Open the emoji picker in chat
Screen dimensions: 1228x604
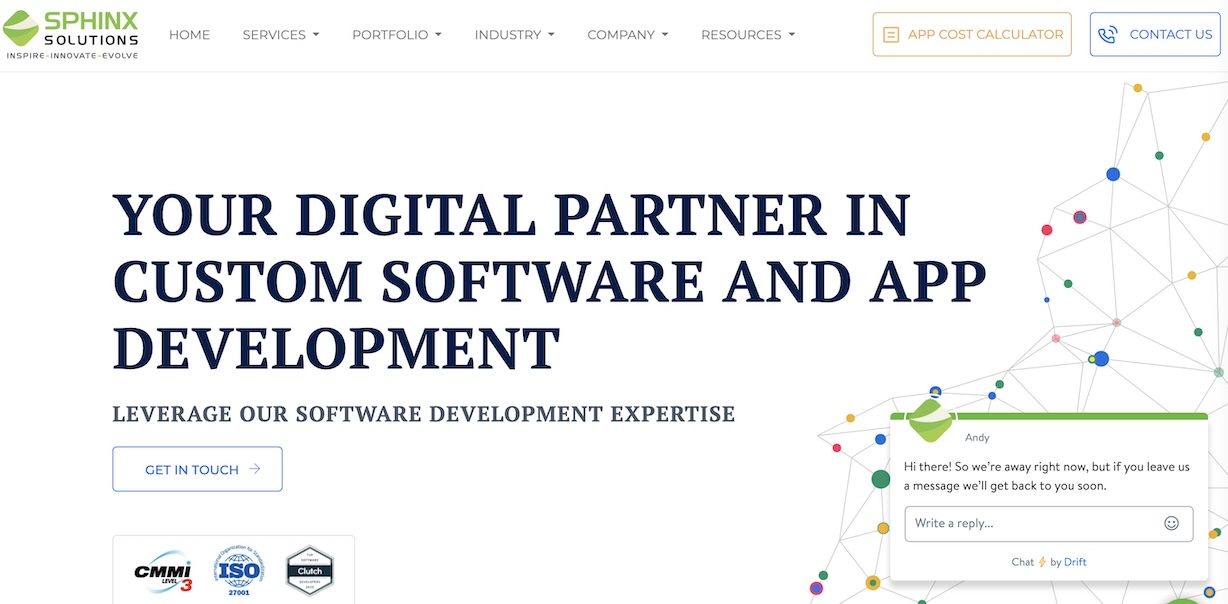coord(1171,523)
